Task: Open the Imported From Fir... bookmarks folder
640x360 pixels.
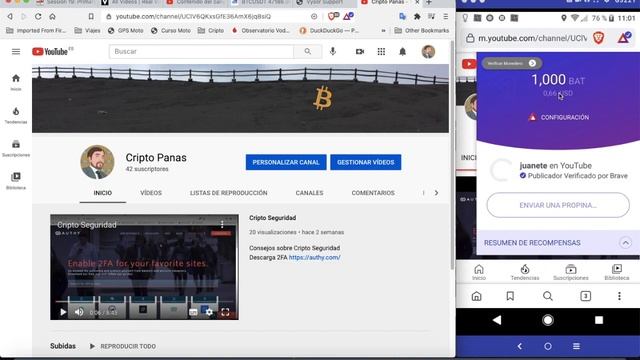Action: (x=36, y=31)
